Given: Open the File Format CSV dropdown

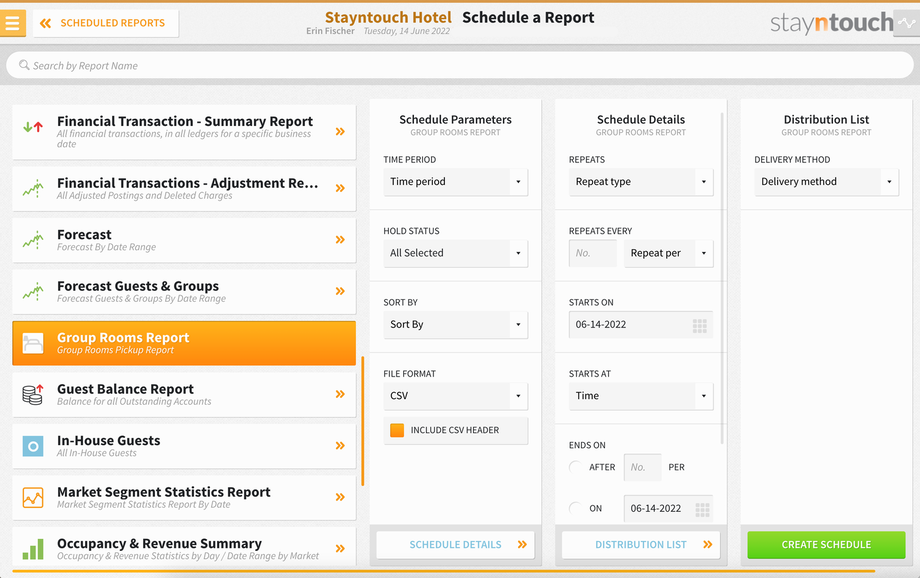Looking at the screenshot, I should point(455,396).
